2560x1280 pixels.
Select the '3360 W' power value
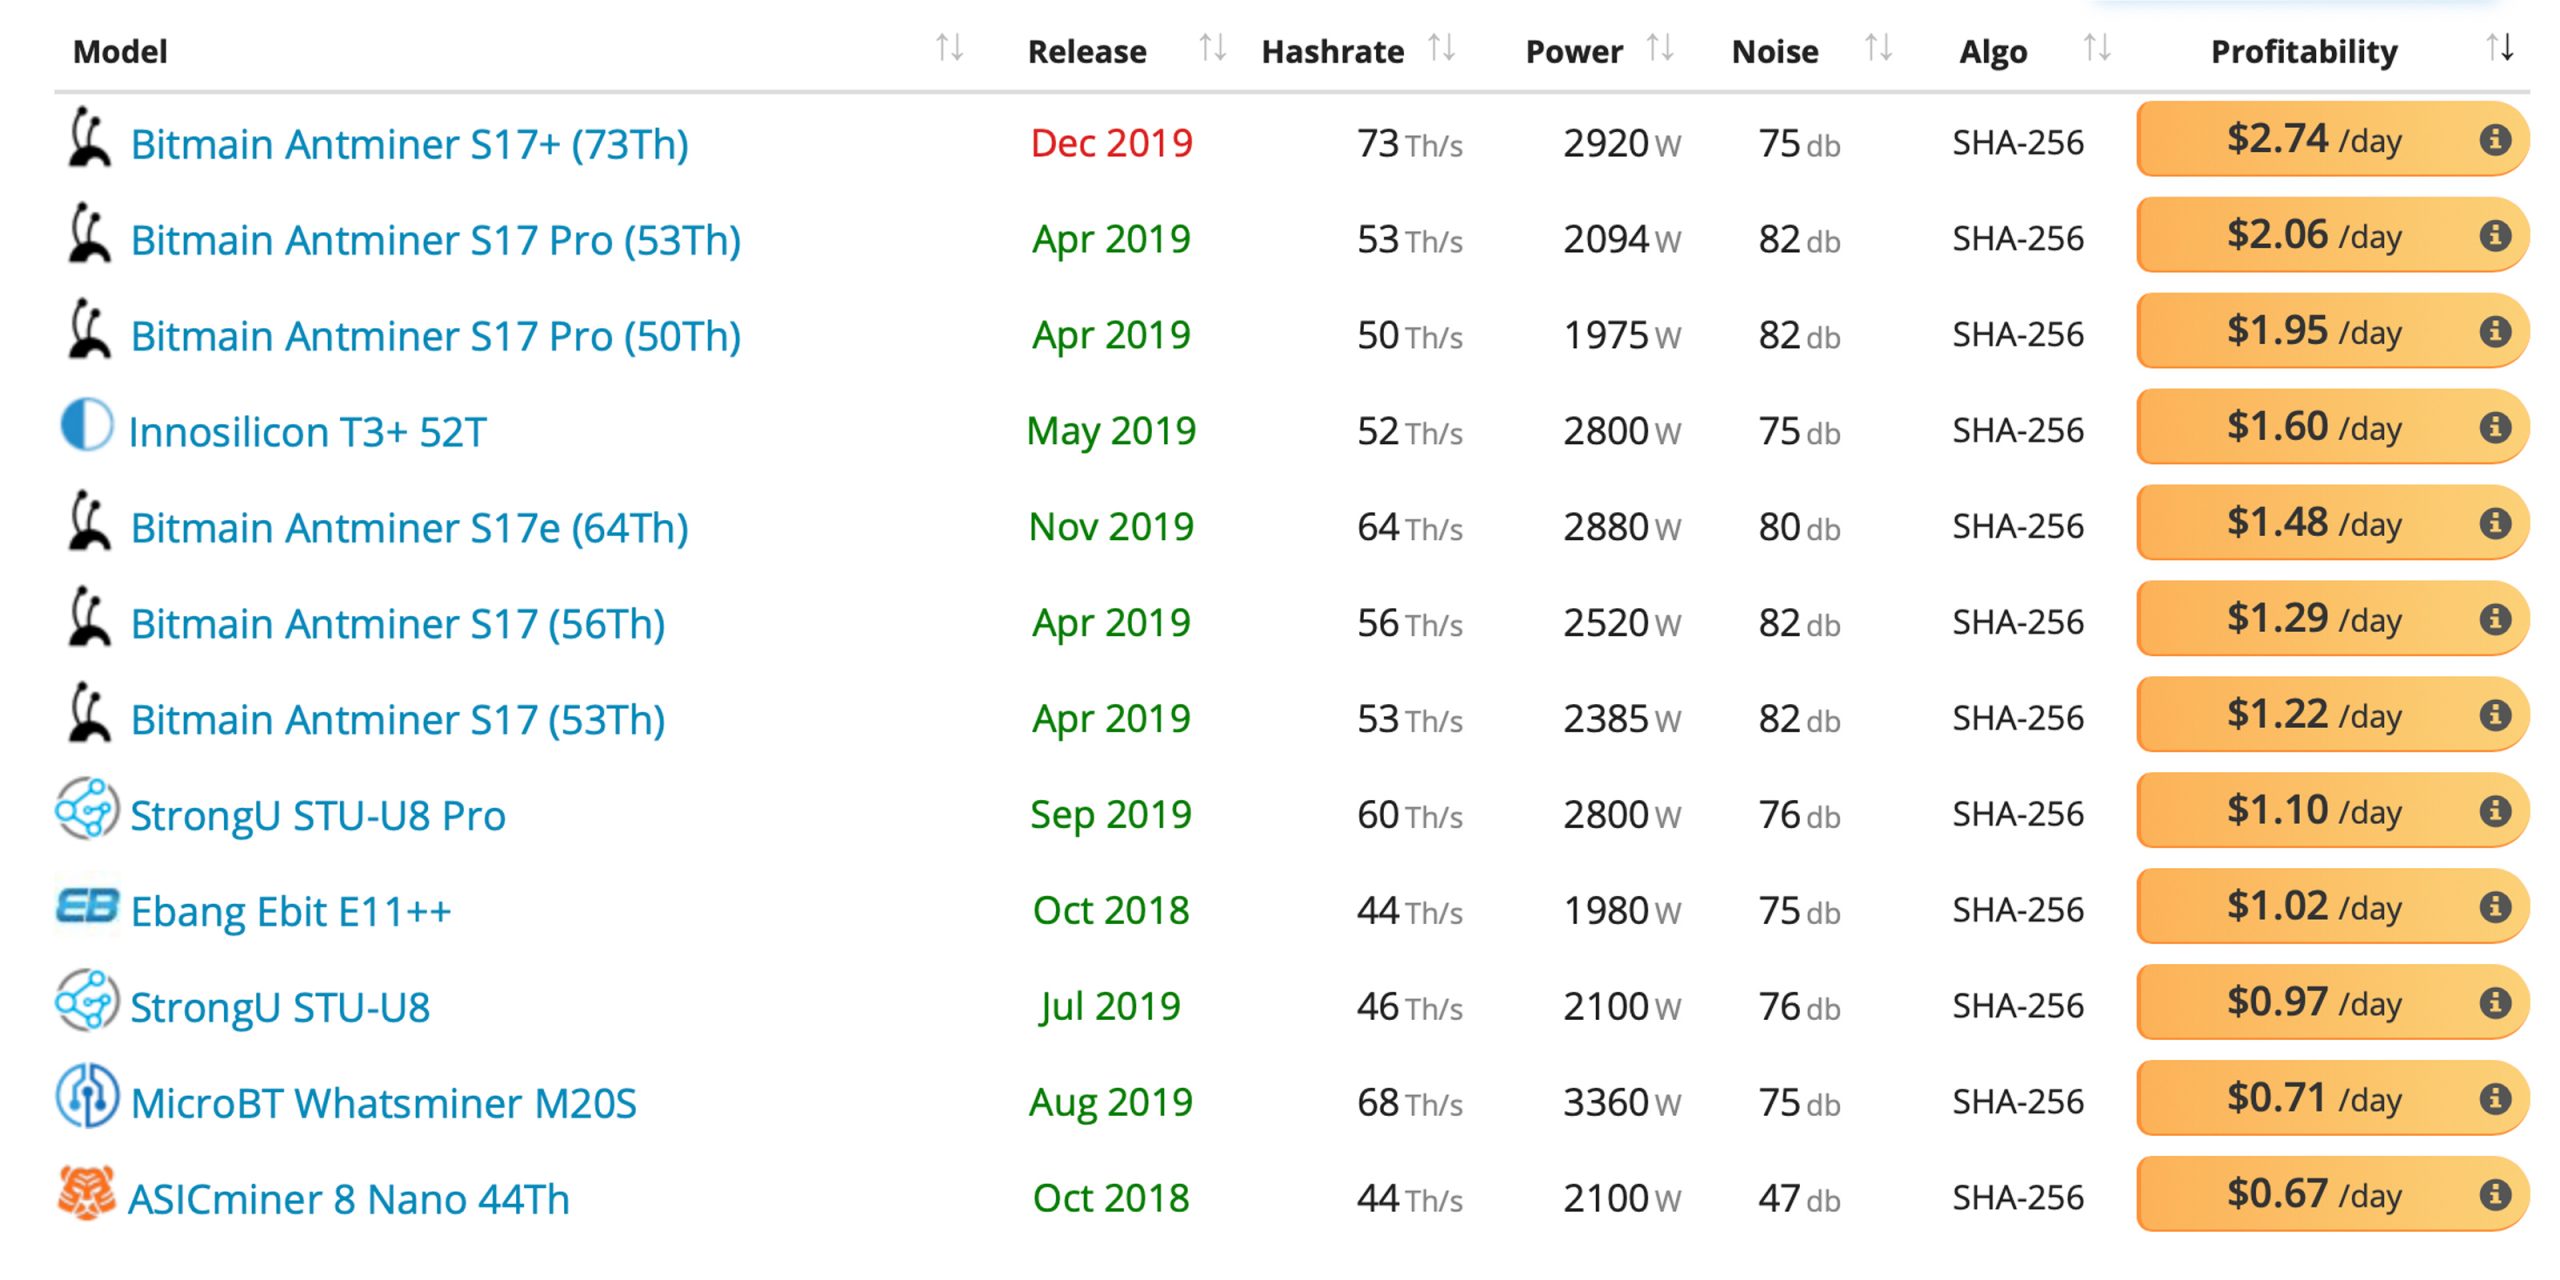point(1622,1102)
